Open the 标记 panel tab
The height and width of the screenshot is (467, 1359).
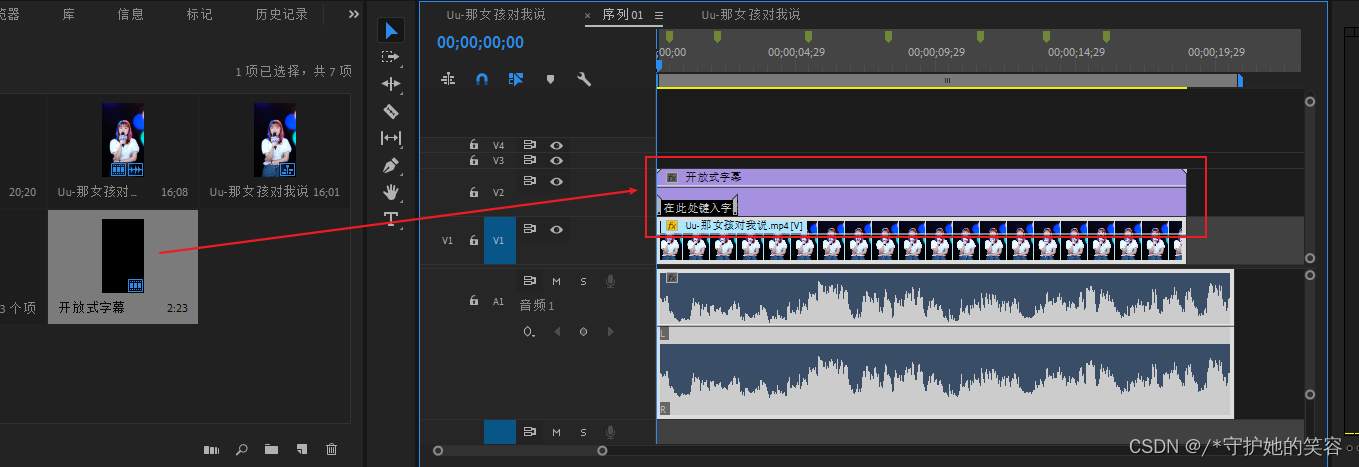(x=199, y=14)
